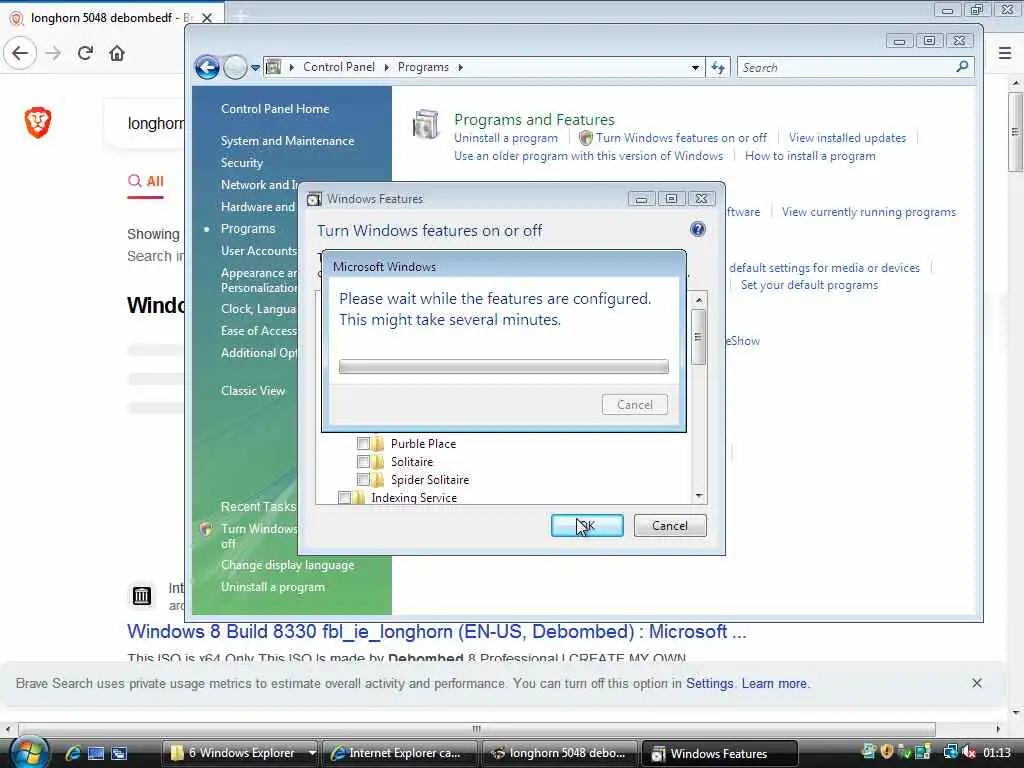Click the Purble Place folder icon
1024x768 pixels.
pyautogui.click(x=378, y=443)
